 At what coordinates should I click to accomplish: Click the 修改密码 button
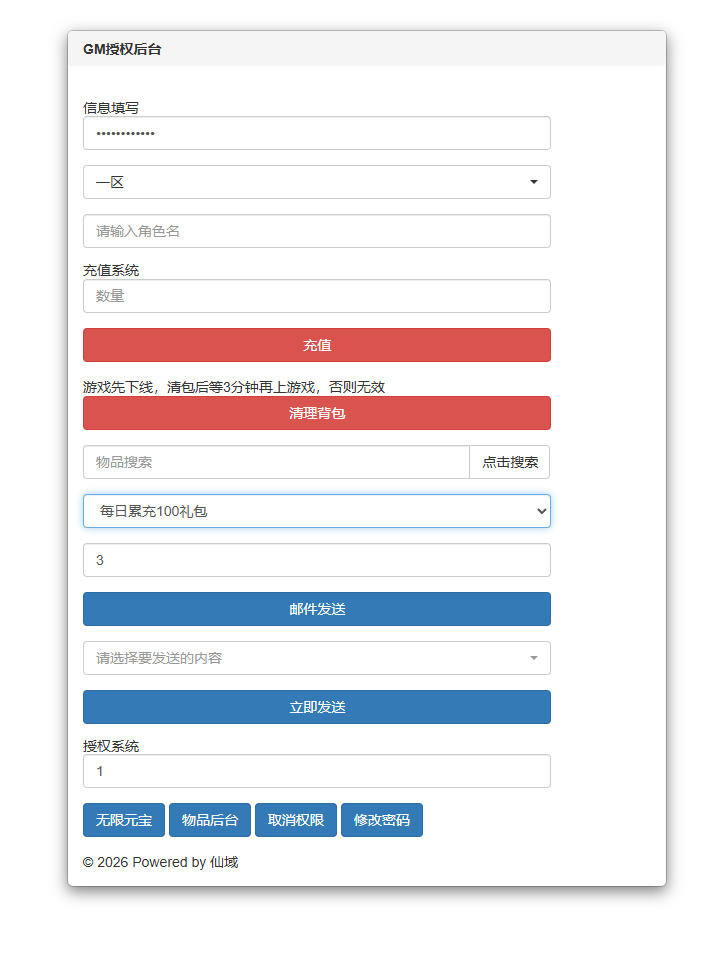382,820
